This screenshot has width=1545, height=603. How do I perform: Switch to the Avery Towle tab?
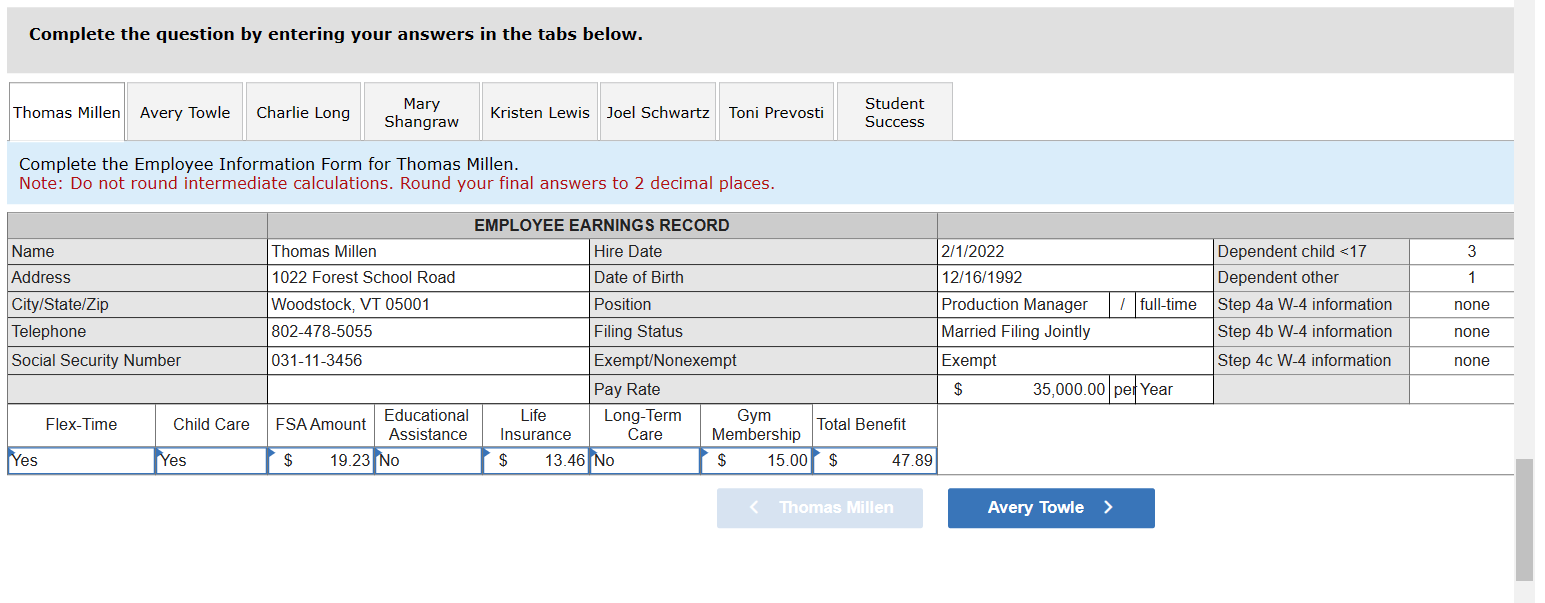[x=185, y=112]
